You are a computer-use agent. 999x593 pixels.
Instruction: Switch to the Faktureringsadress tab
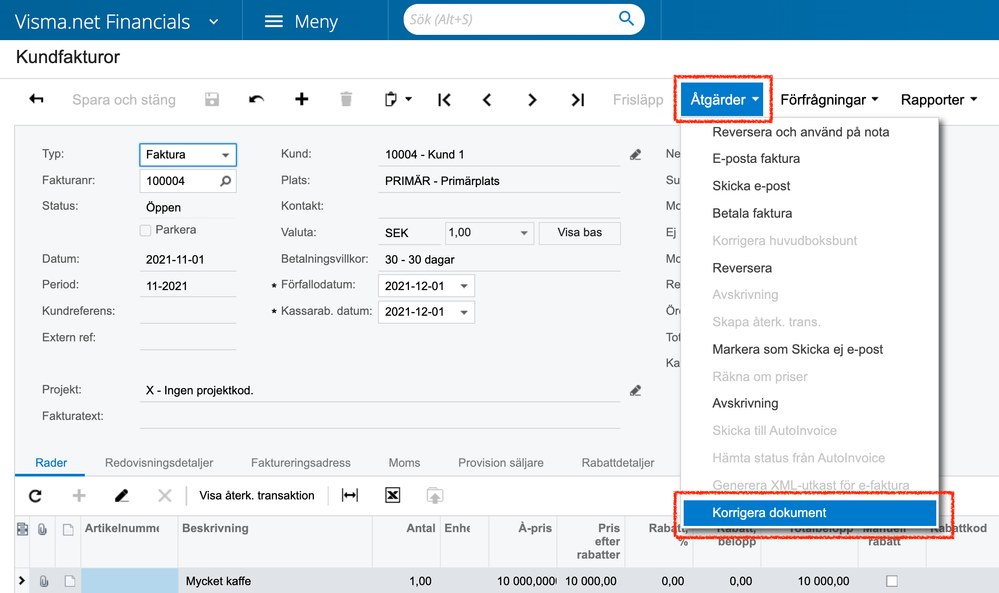(x=301, y=463)
